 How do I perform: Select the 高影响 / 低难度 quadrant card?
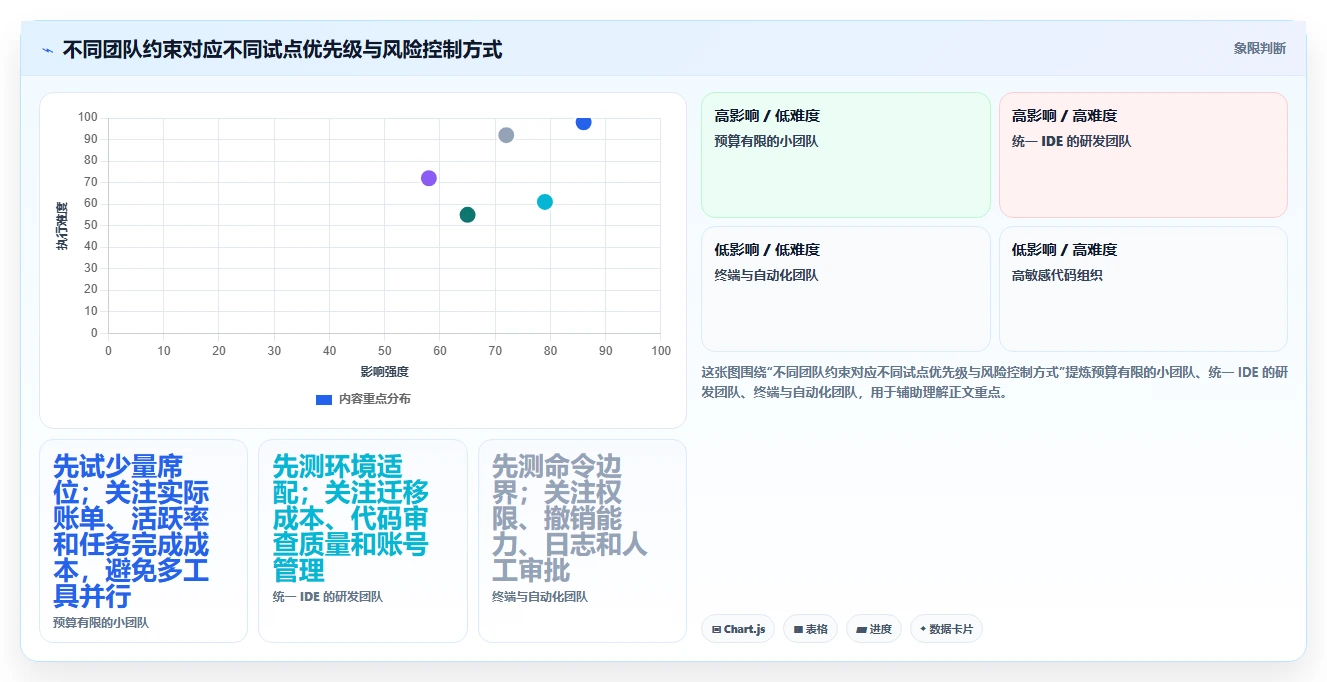point(846,155)
